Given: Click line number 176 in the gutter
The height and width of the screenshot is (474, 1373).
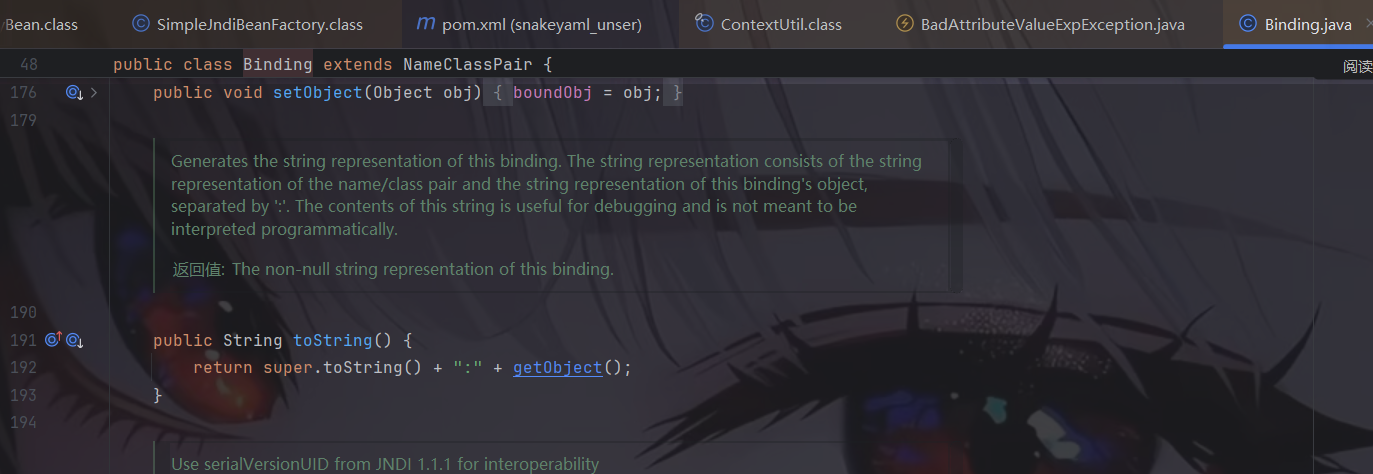Looking at the screenshot, I should [x=22, y=92].
